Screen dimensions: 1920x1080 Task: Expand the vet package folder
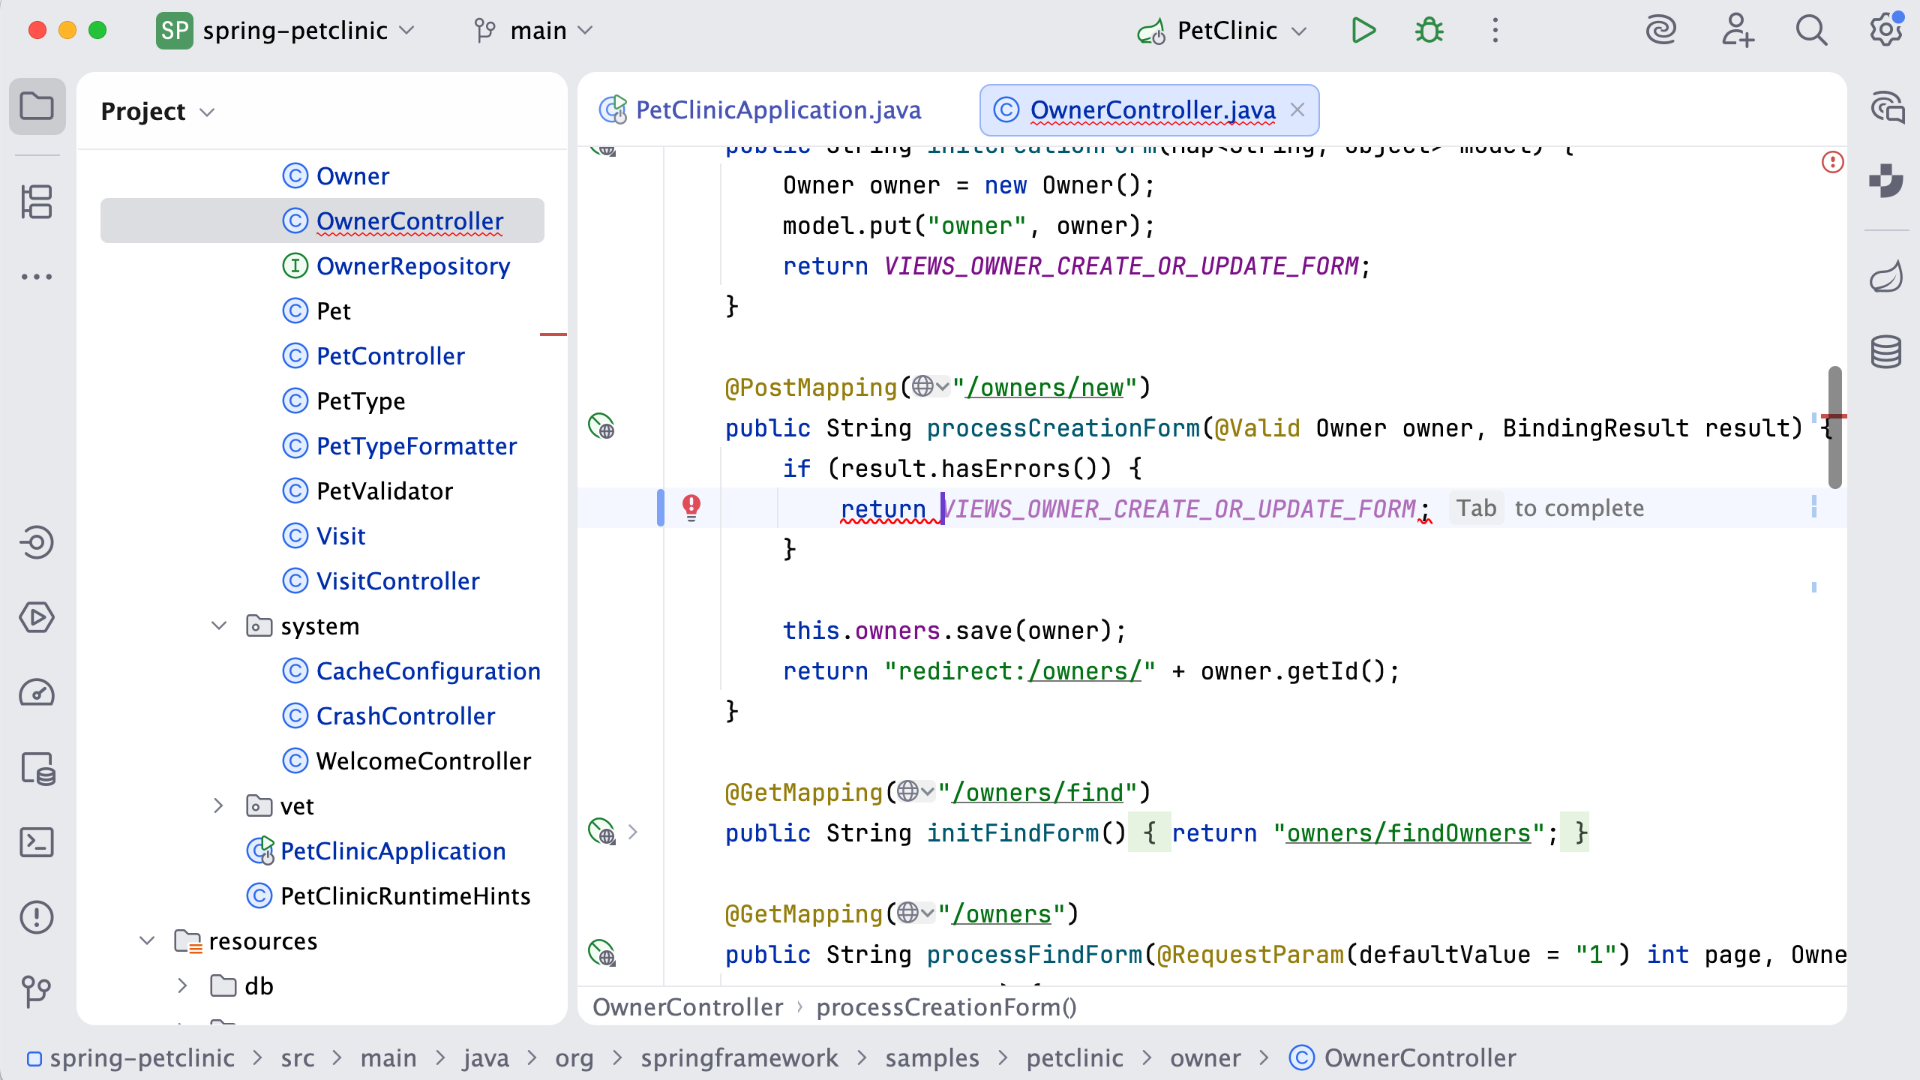[x=219, y=806]
